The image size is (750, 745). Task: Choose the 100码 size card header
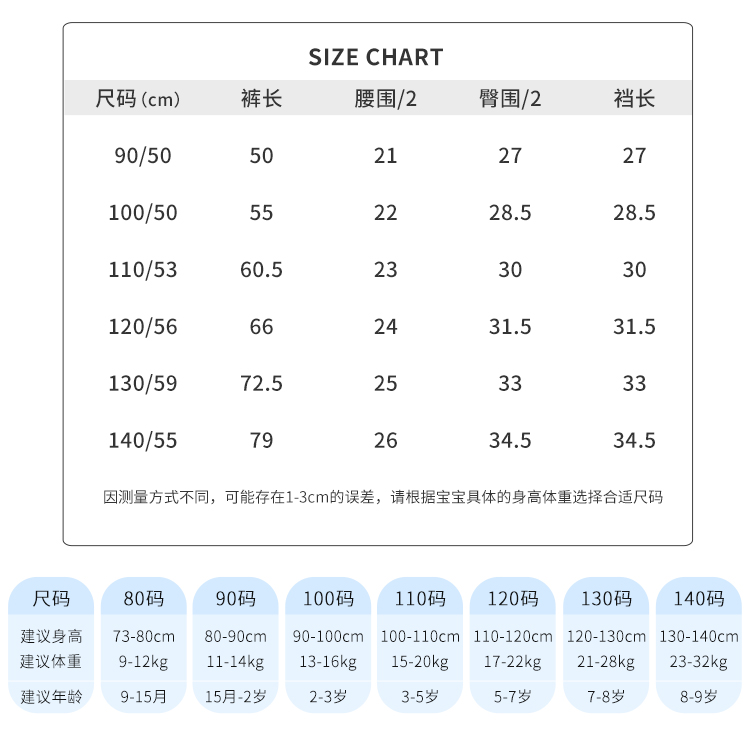tap(328, 599)
